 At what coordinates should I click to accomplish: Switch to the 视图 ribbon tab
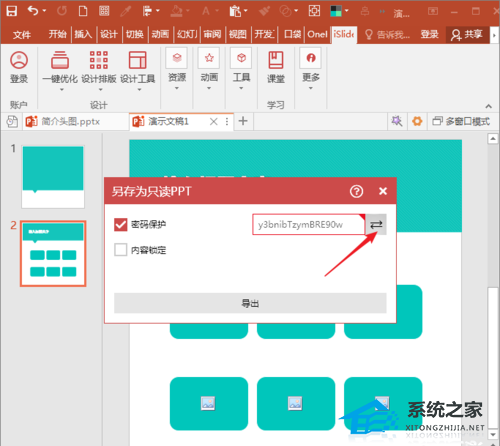click(x=237, y=34)
